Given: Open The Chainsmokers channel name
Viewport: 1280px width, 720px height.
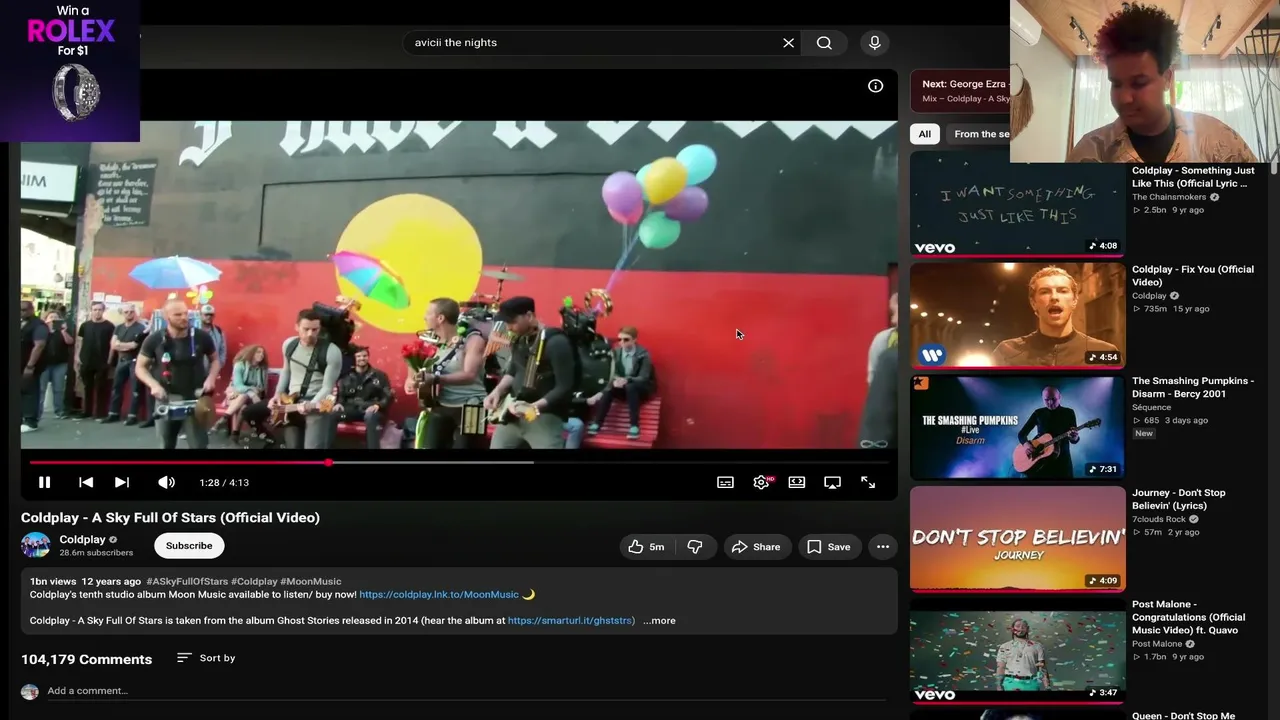Looking at the screenshot, I should click(1169, 197).
